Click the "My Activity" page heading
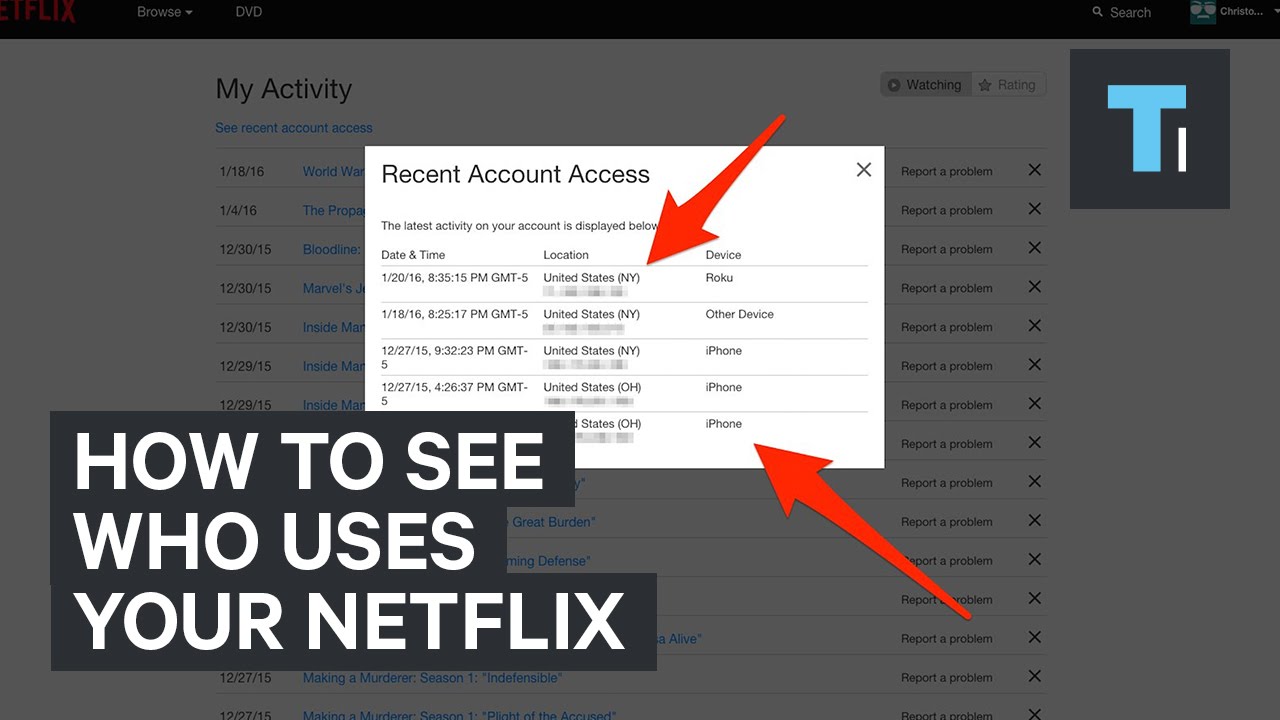The height and width of the screenshot is (720, 1280). coord(284,89)
